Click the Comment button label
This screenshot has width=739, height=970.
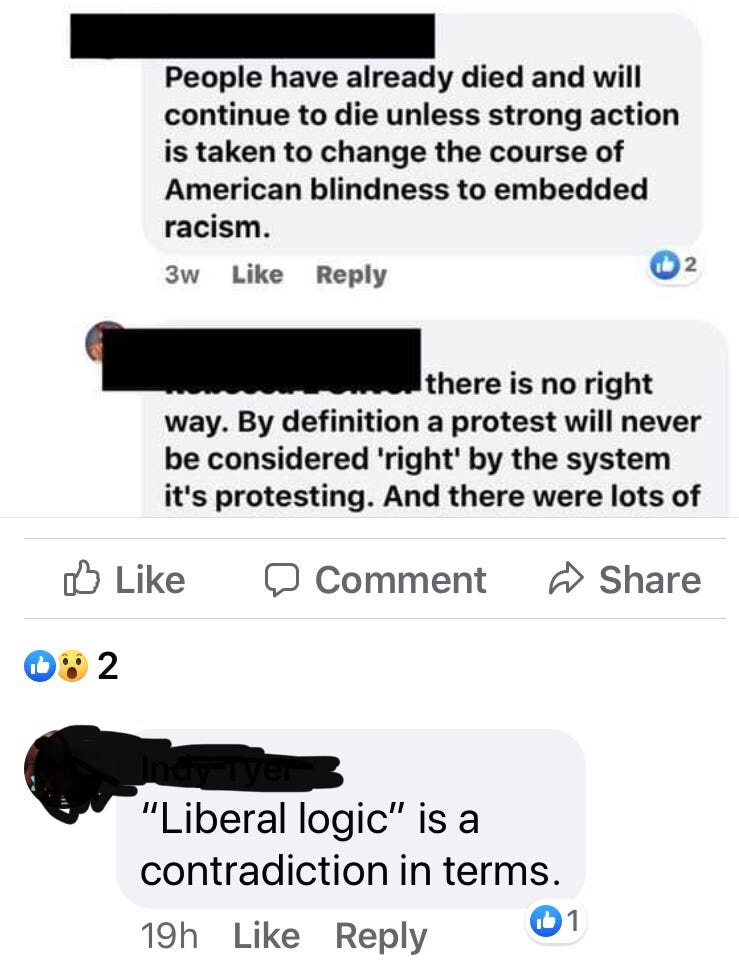tap(401, 580)
